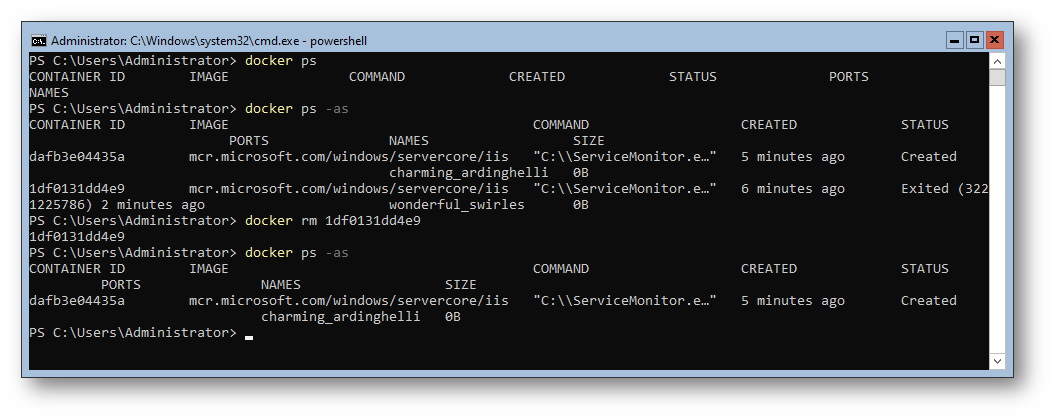Click the scrollbar up arrow
1056x420 pixels.
coord(997,61)
